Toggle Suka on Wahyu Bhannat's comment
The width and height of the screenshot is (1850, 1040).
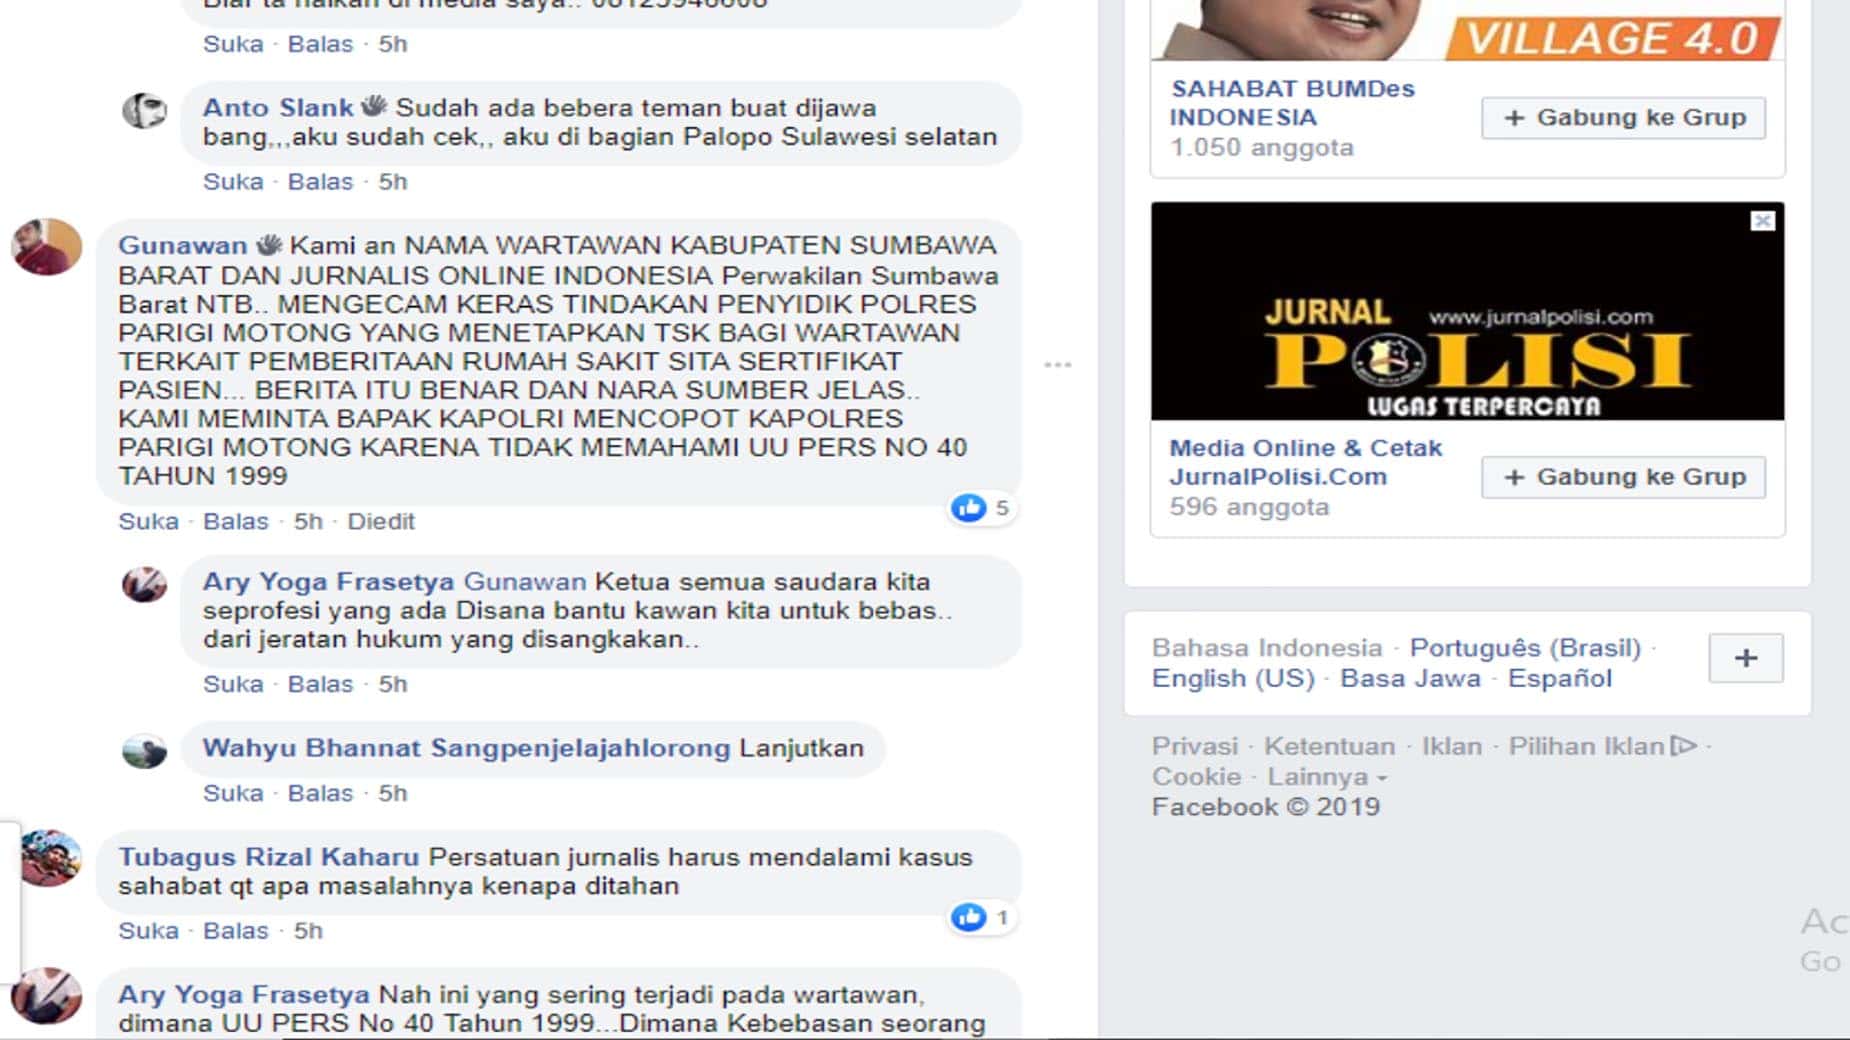(233, 793)
